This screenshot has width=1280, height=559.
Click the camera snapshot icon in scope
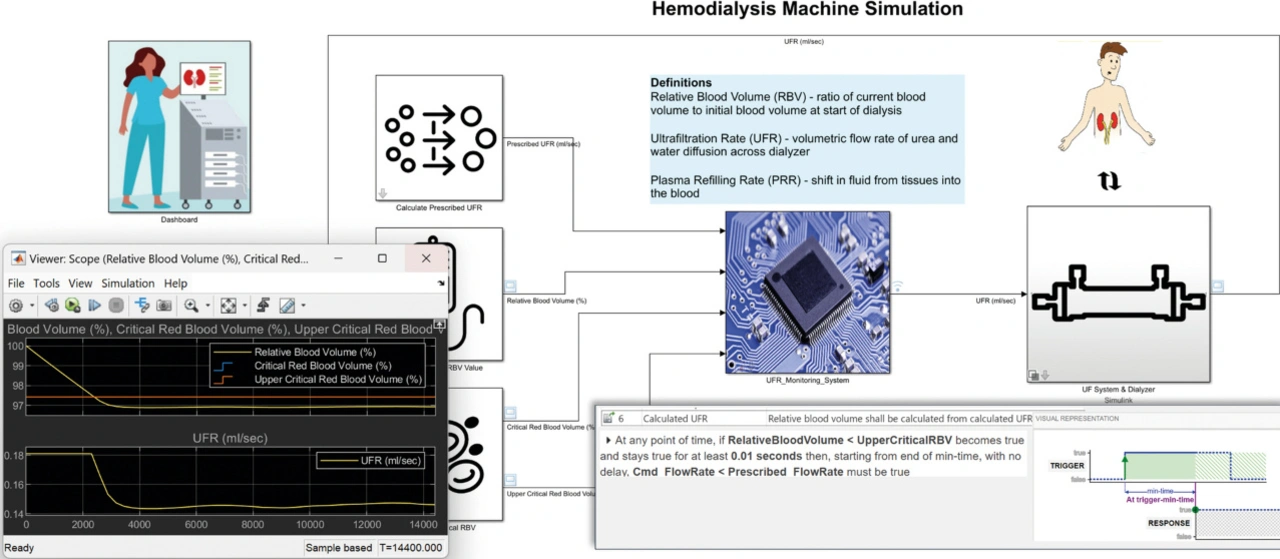164,306
